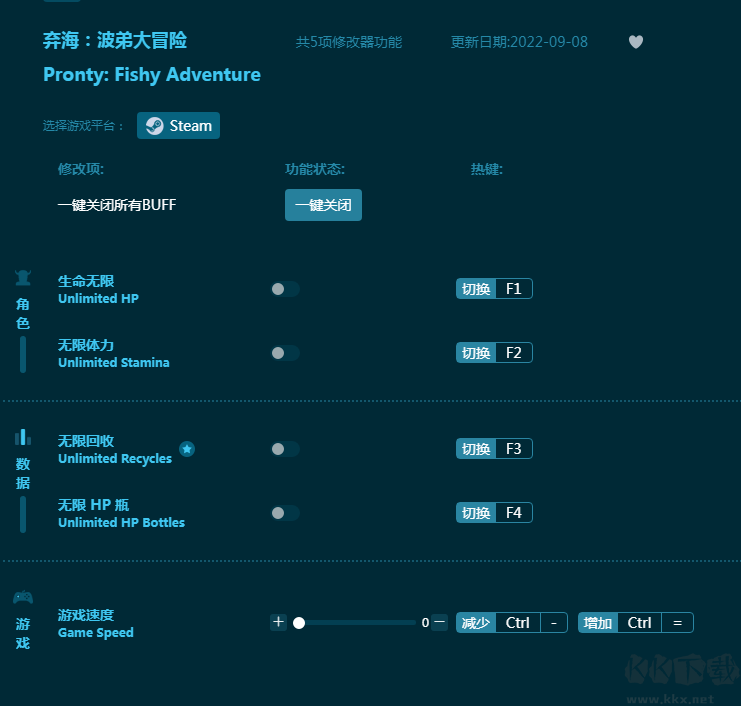Click the 热键: column header
Viewport: 741px width, 706px height.
(x=487, y=169)
